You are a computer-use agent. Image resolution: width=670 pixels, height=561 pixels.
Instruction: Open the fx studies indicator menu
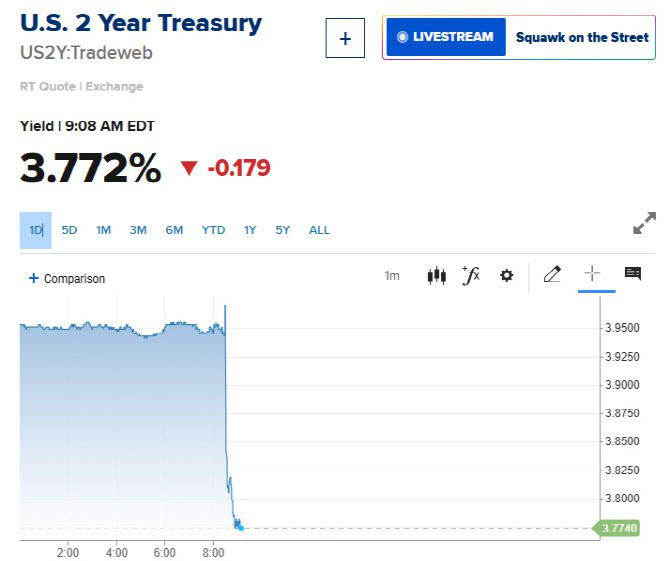pyautogui.click(x=470, y=276)
